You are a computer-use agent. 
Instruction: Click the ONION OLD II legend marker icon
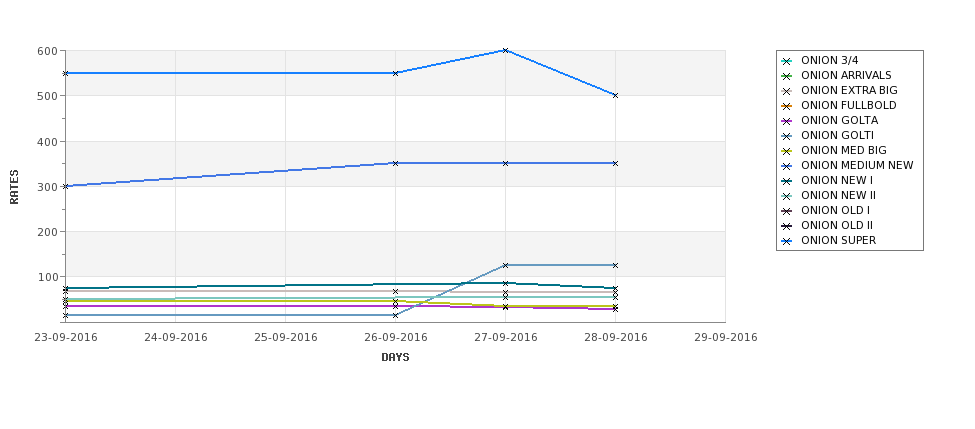pos(787,226)
